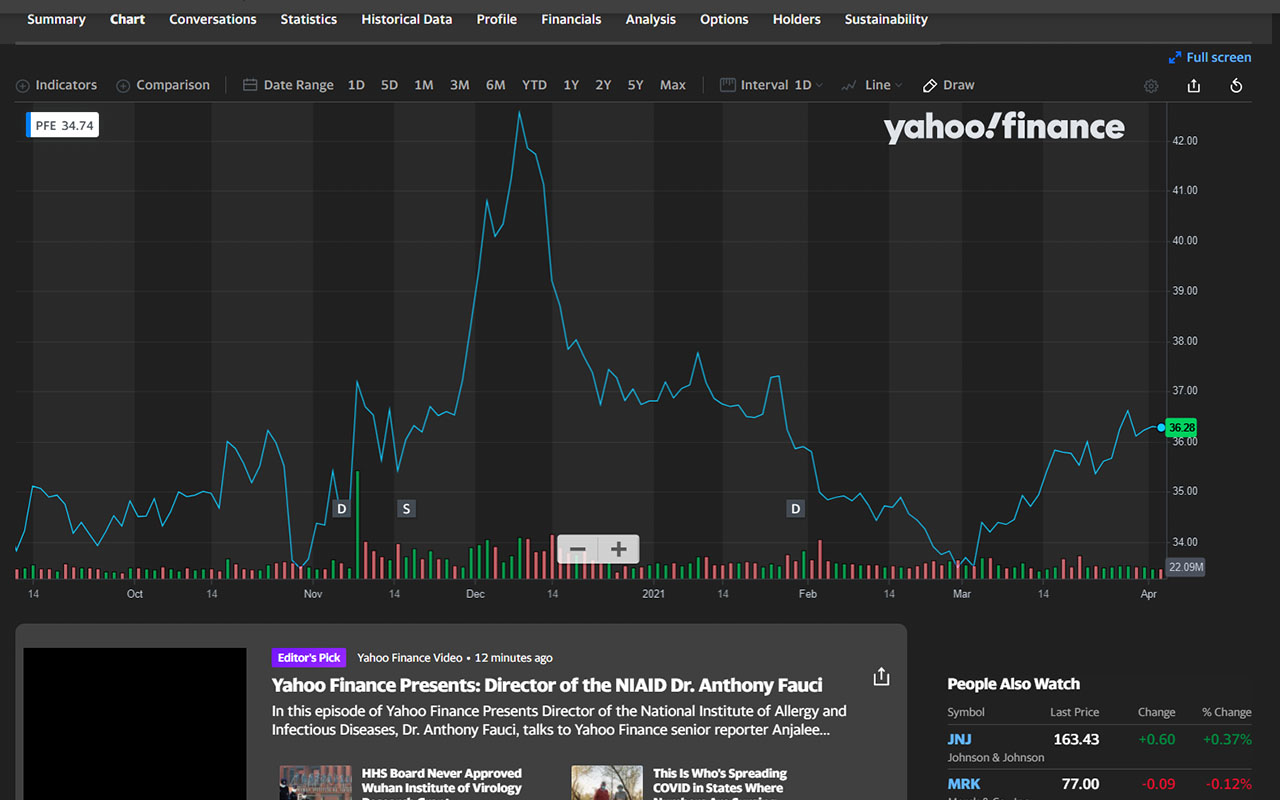Open the Historical Data tab

pos(407,19)
